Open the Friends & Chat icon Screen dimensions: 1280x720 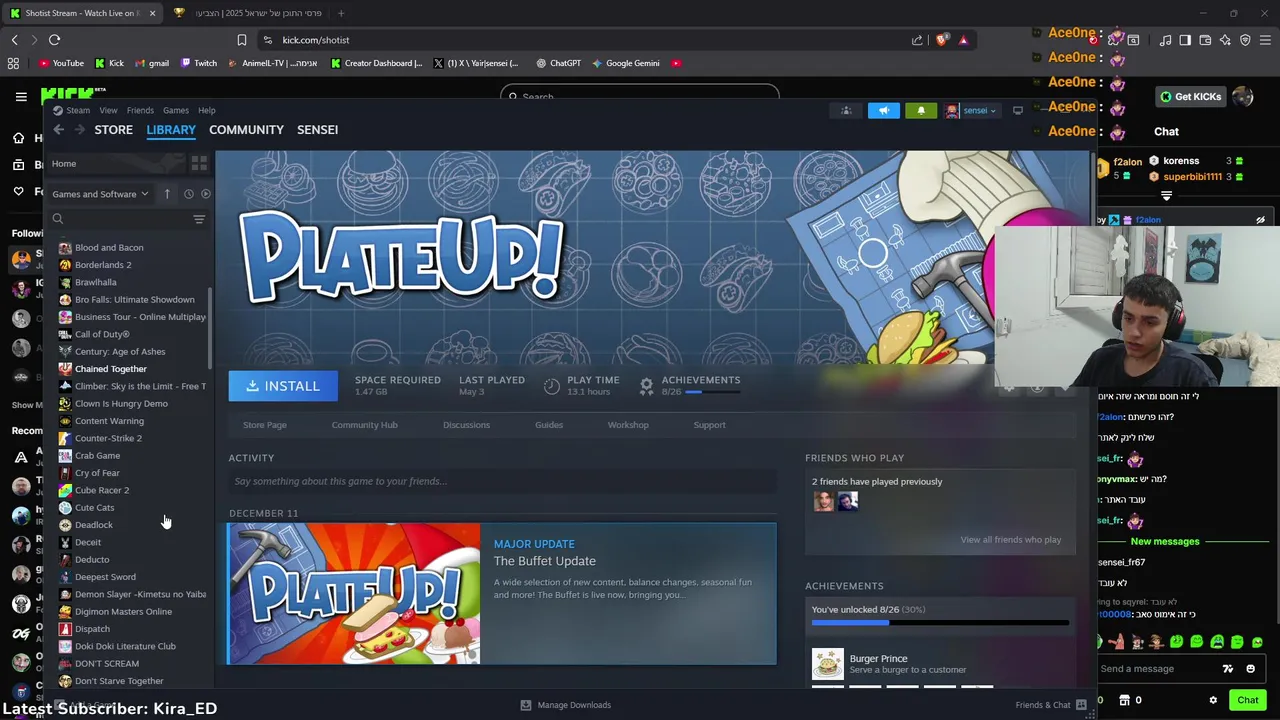(x=1081, y=705)
